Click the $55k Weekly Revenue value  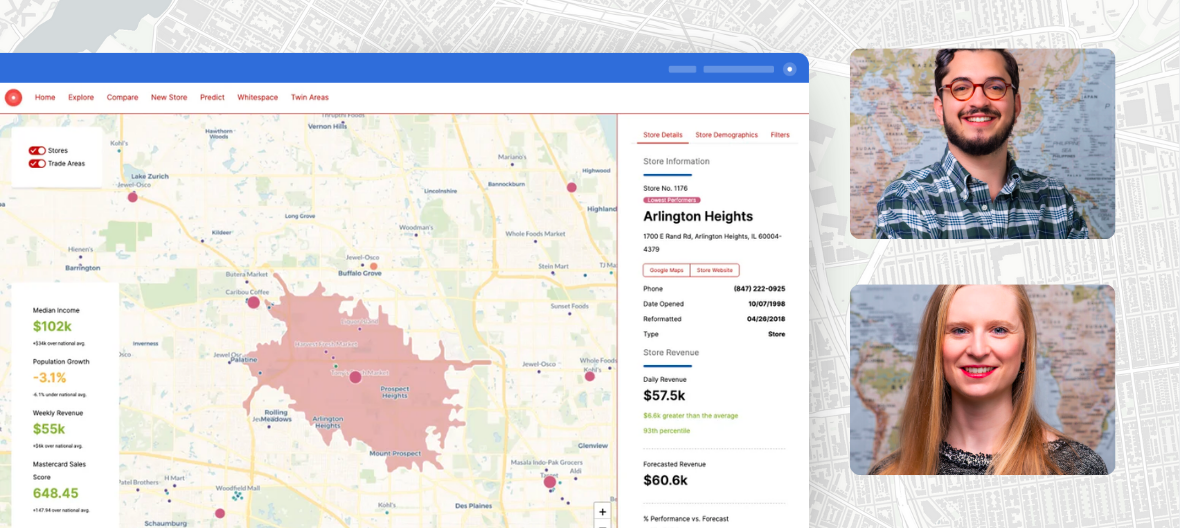[49, 429]
